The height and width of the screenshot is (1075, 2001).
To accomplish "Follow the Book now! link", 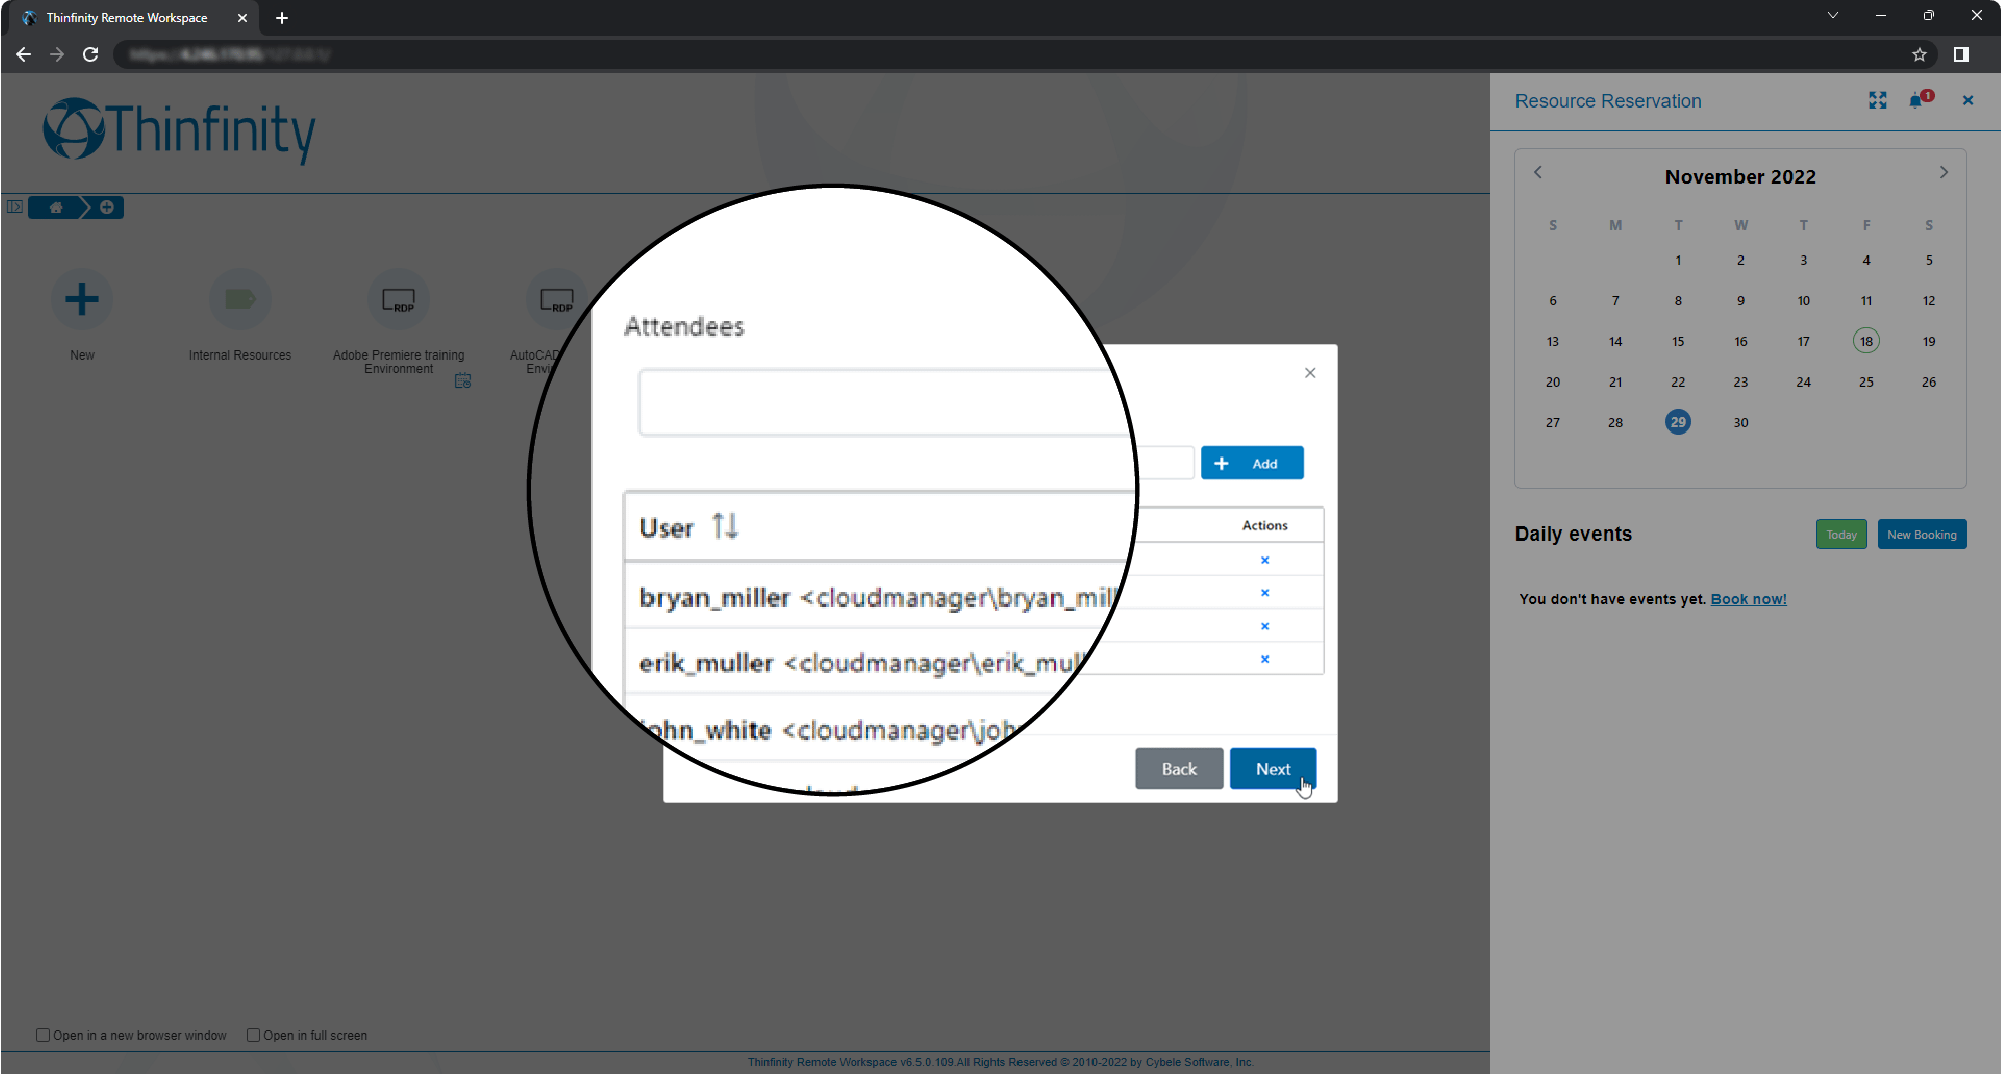I will [1747, 598].
